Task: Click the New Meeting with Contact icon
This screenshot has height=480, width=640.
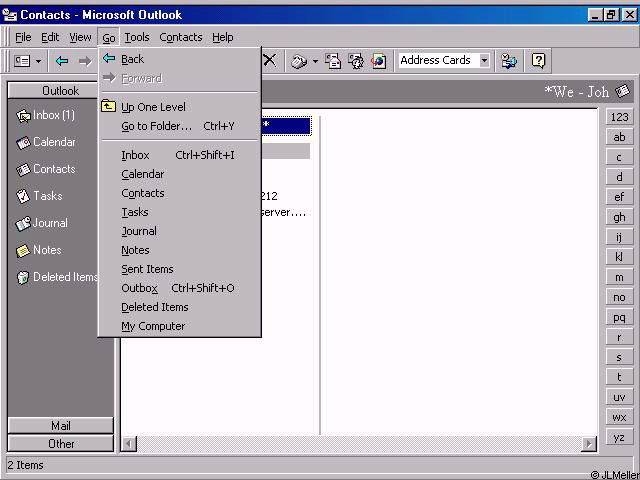Action: tap(356, 61)
